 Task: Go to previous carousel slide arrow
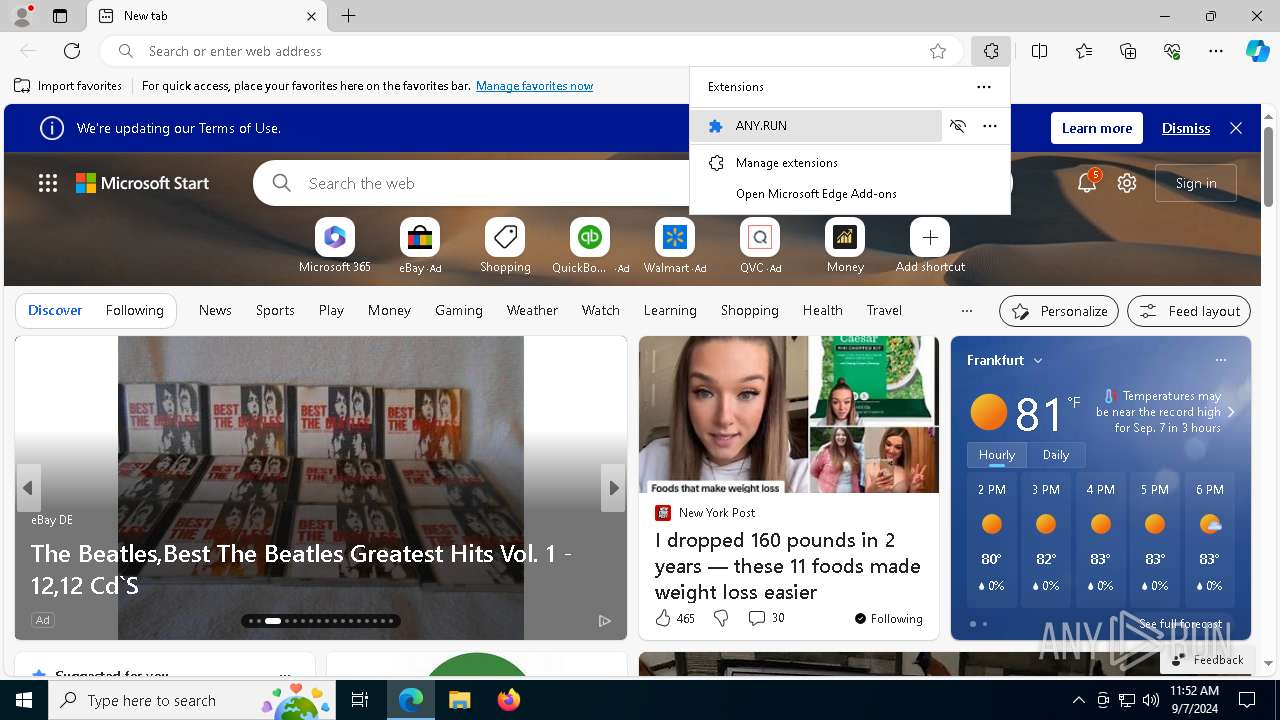28,488
